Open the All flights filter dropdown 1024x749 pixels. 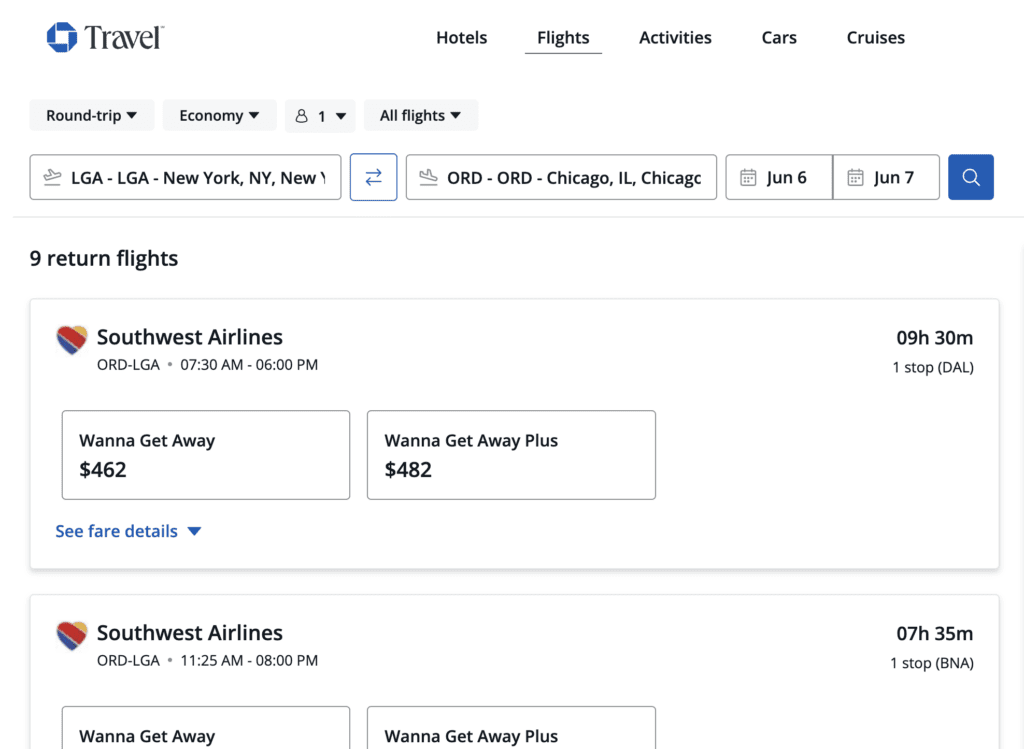tap(420, 116)
